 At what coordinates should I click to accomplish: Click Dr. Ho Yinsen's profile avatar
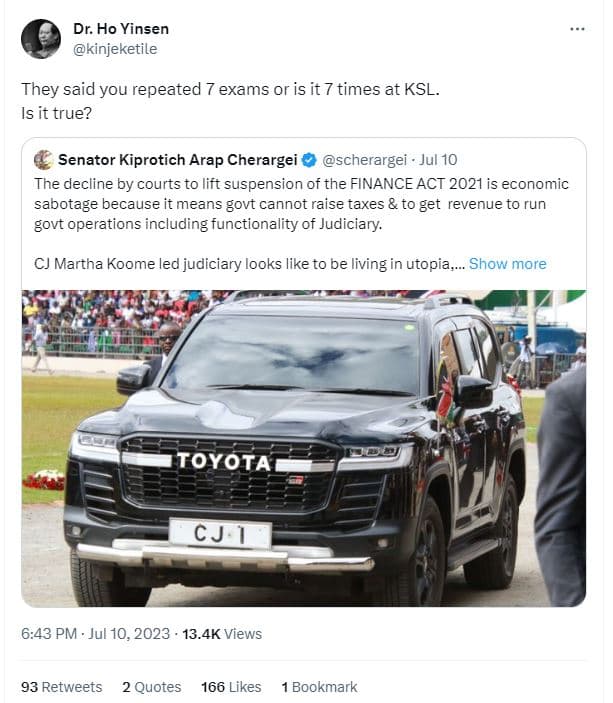[41, 38]
